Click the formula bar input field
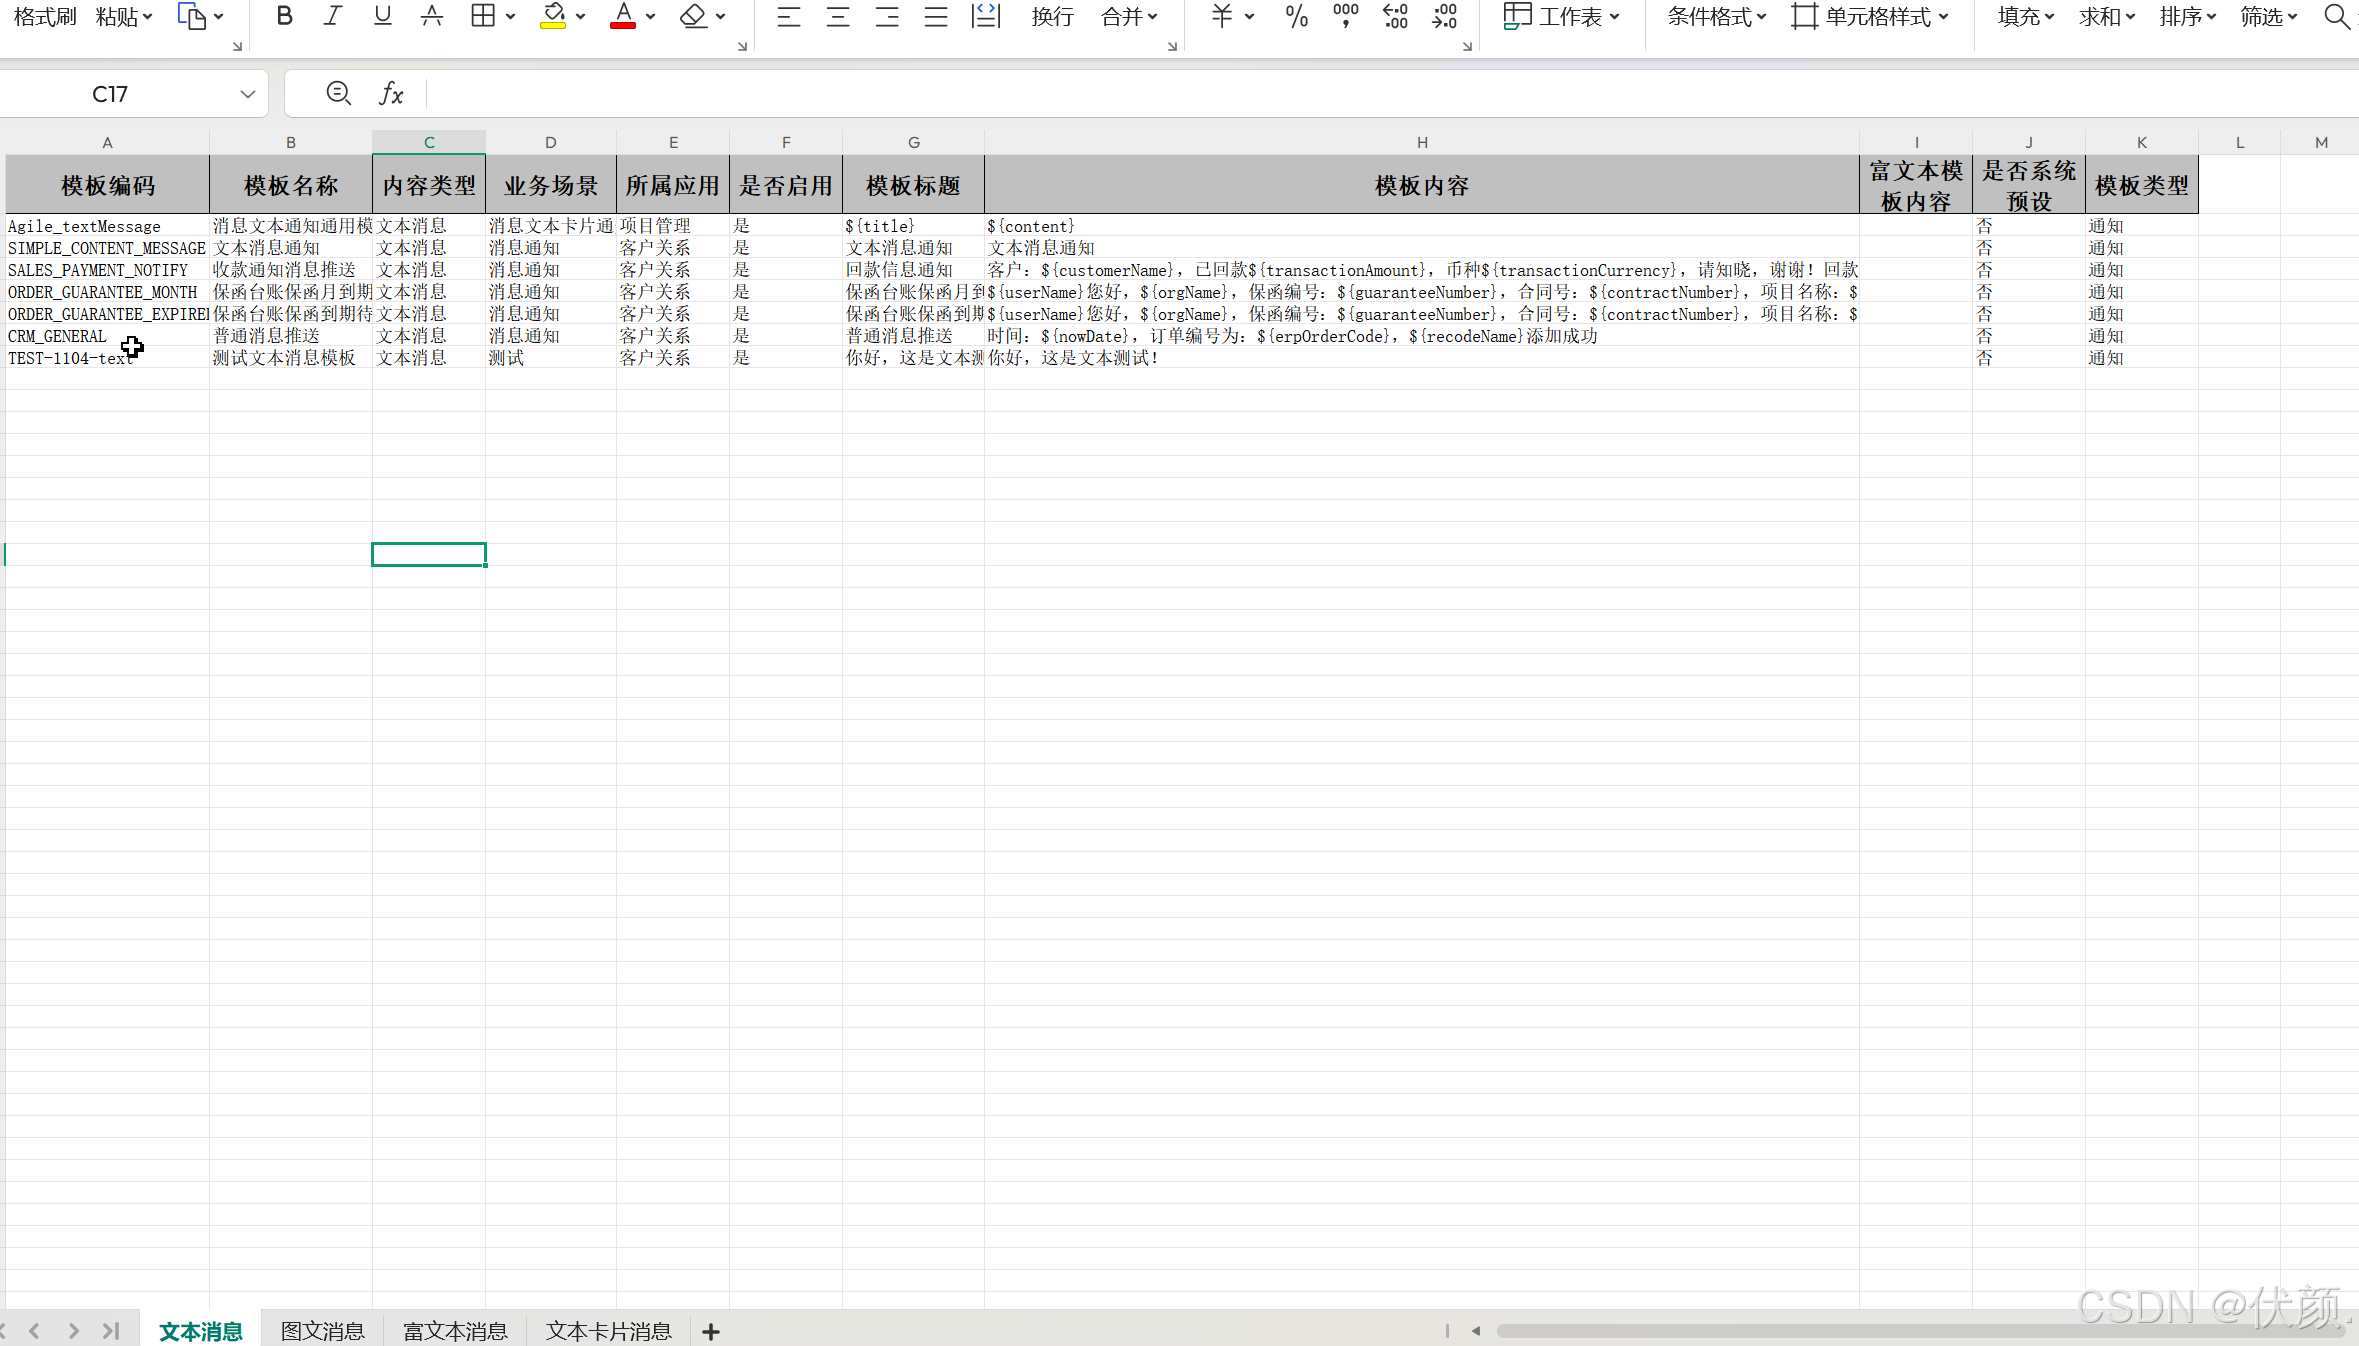Screen dimensions: 2359x1346 coord(1200,94)
